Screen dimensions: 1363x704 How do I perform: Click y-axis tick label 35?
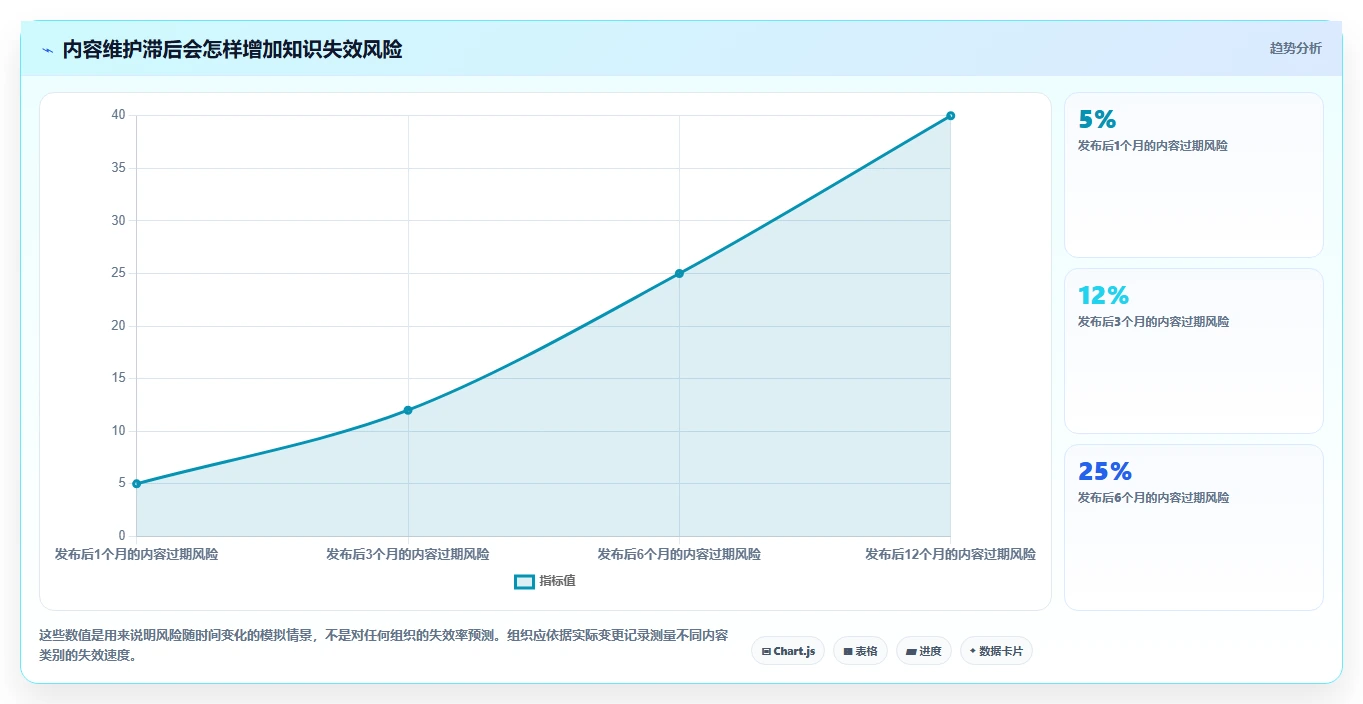(118, 168)
